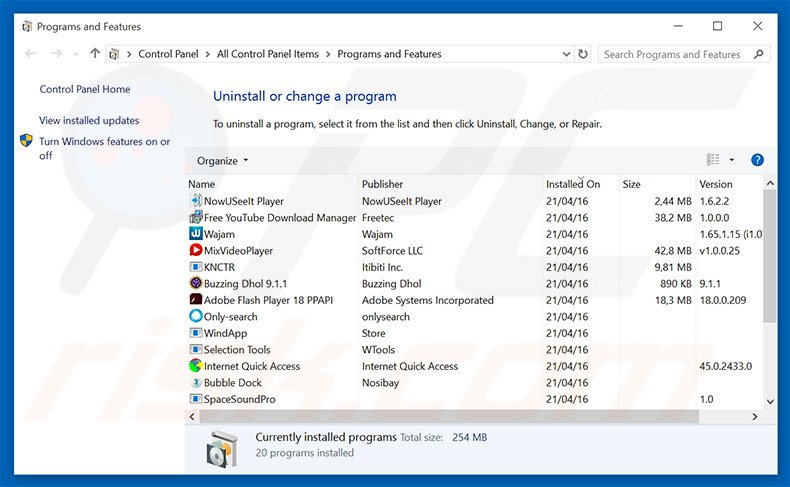This screenshot has height=487, width=790.
Task: Sort by the Size column header
Action: 631,184
